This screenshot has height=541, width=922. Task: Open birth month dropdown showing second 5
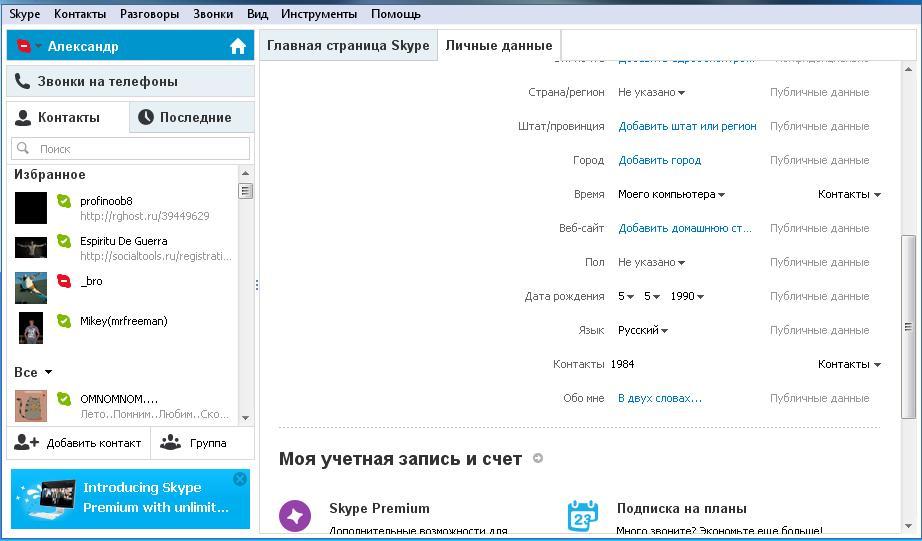[652, 296]
